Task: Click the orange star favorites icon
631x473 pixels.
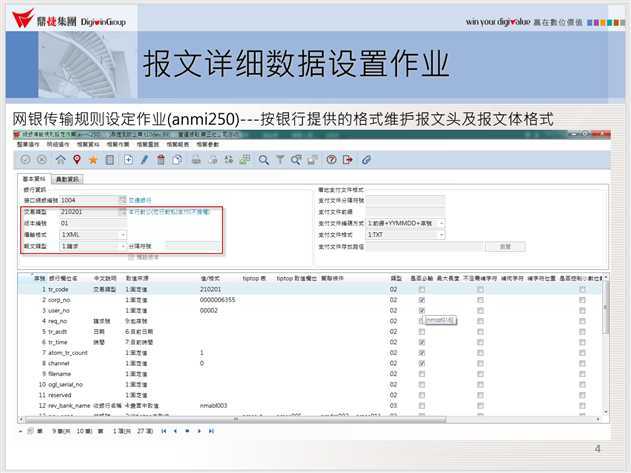Action: (93, 160)
